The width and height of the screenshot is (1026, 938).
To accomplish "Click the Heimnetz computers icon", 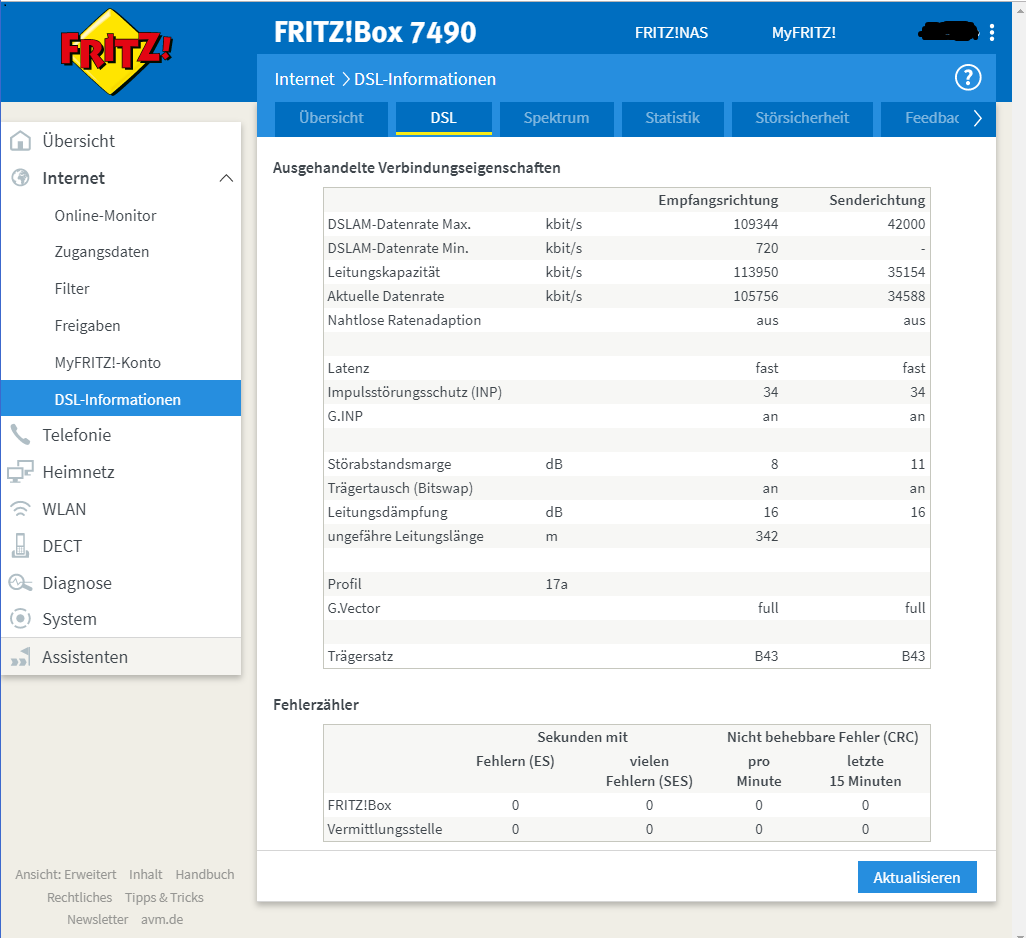I will 20,472.
